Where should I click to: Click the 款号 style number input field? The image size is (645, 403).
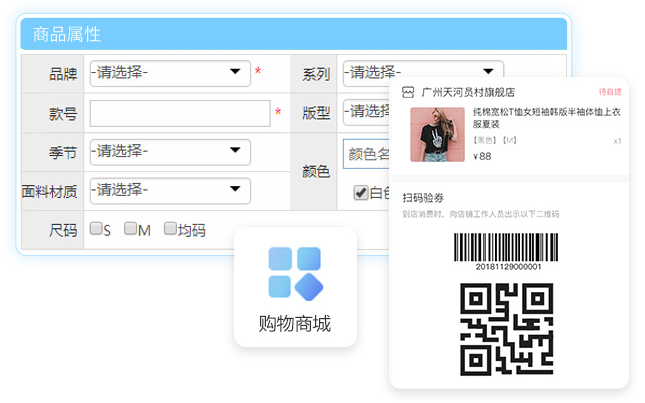[x=180, y=113]
